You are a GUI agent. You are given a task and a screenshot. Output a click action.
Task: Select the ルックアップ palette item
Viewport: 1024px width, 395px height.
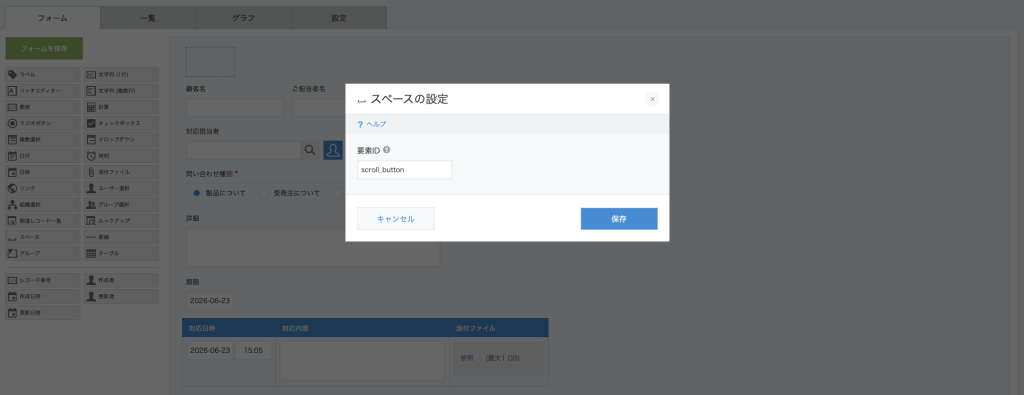click(x=121, y=221)
